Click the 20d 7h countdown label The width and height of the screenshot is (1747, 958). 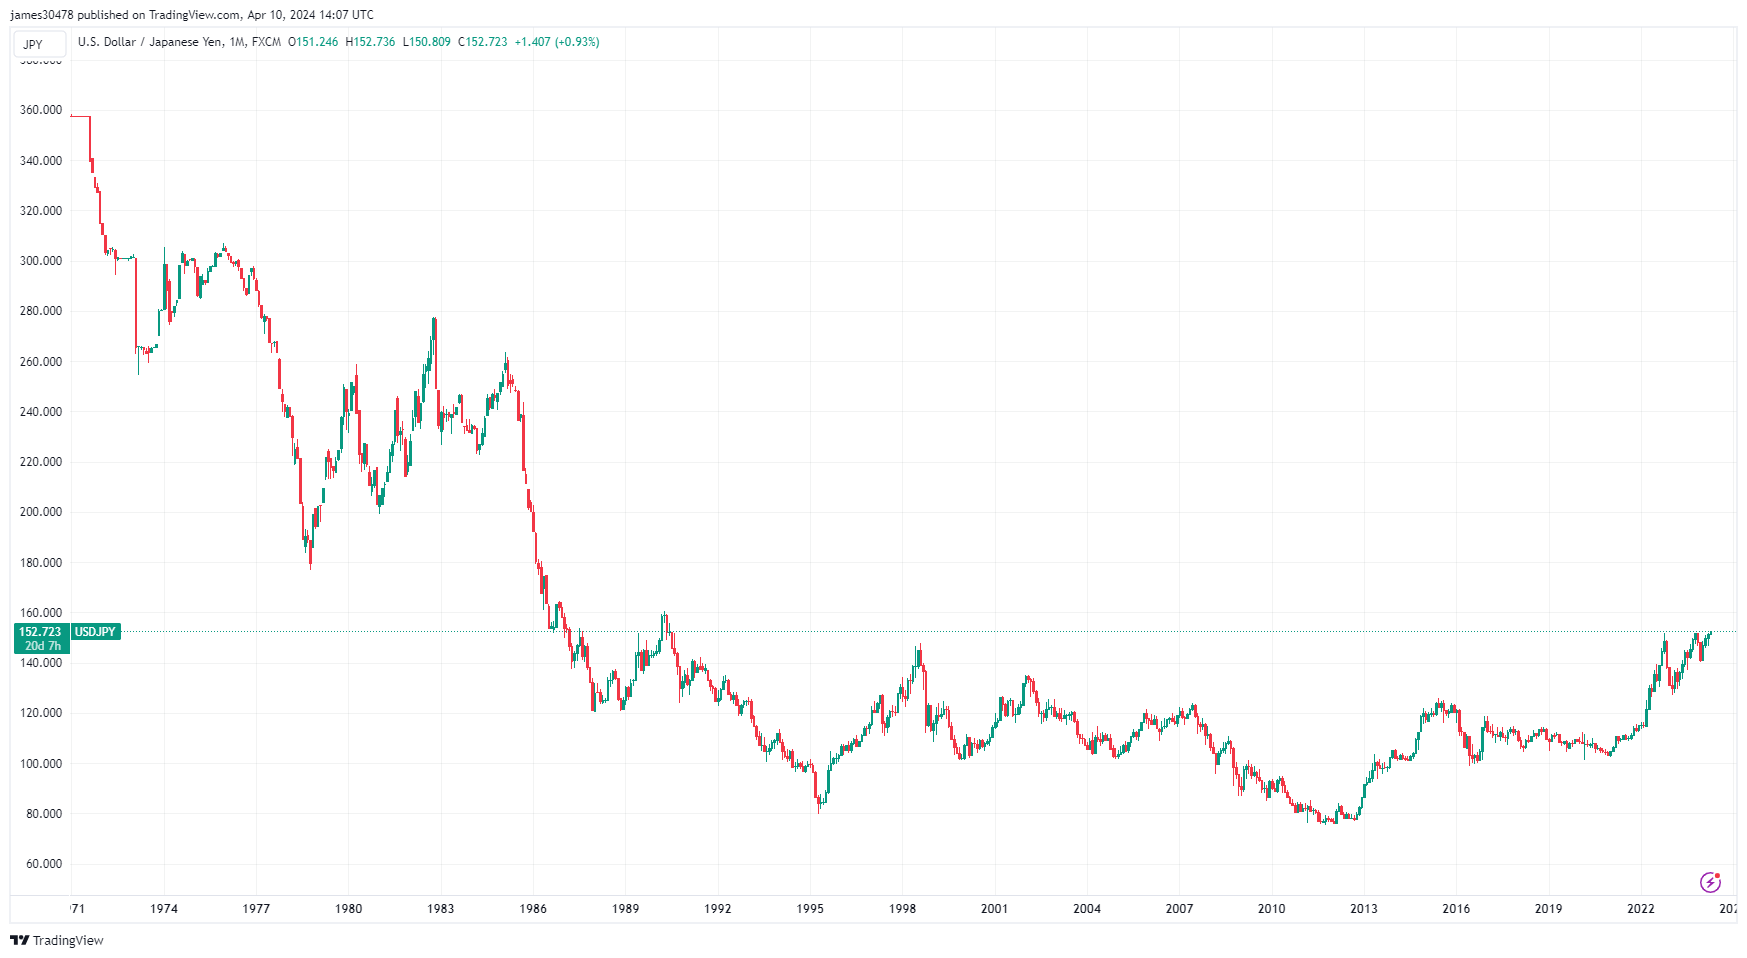(x=42, y=646)
